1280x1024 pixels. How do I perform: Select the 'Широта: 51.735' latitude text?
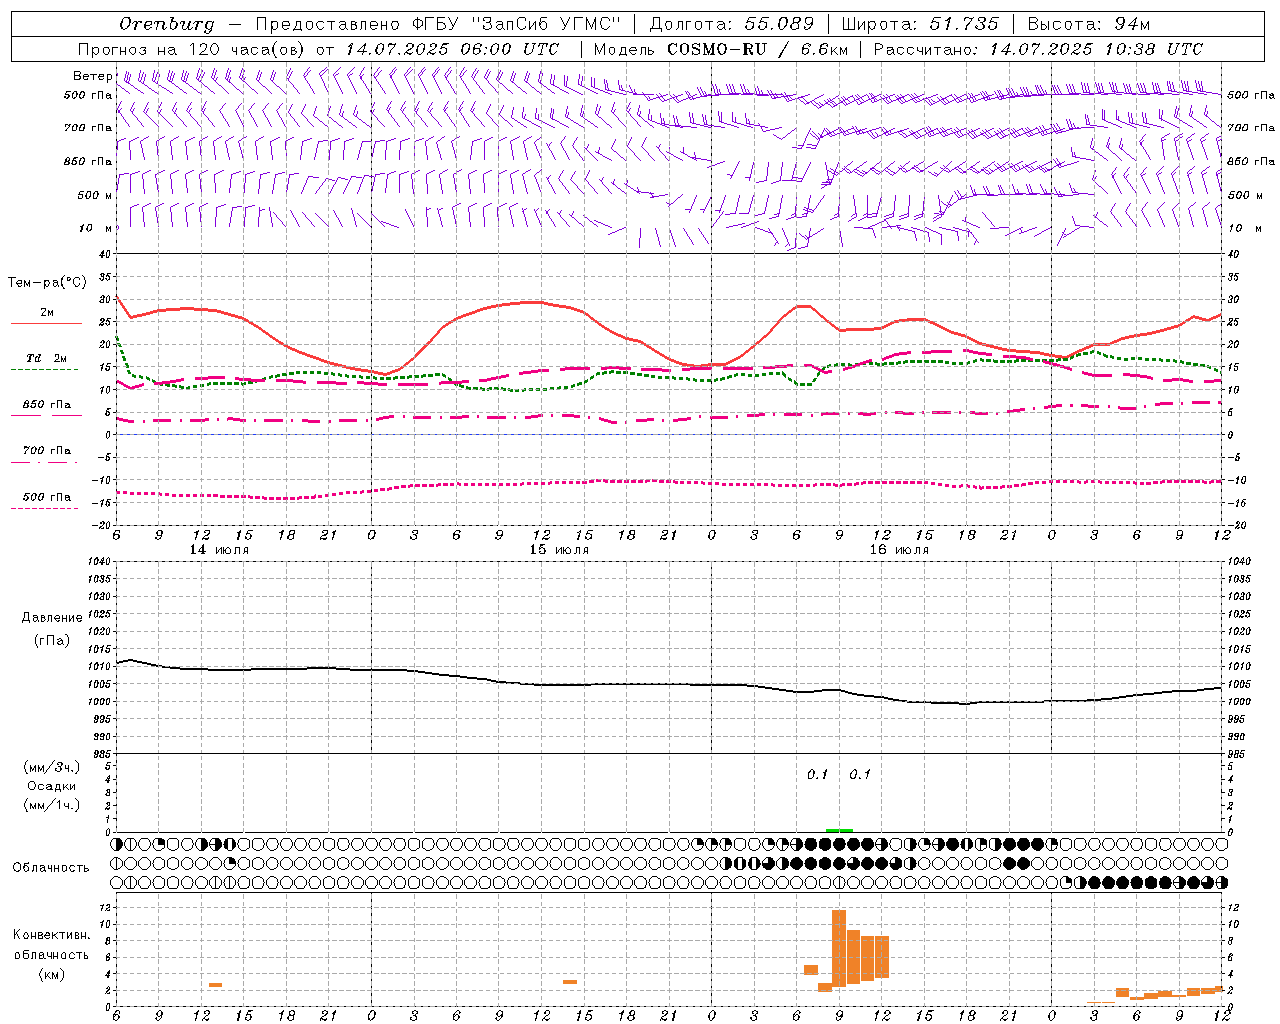[x=920, y=24]
